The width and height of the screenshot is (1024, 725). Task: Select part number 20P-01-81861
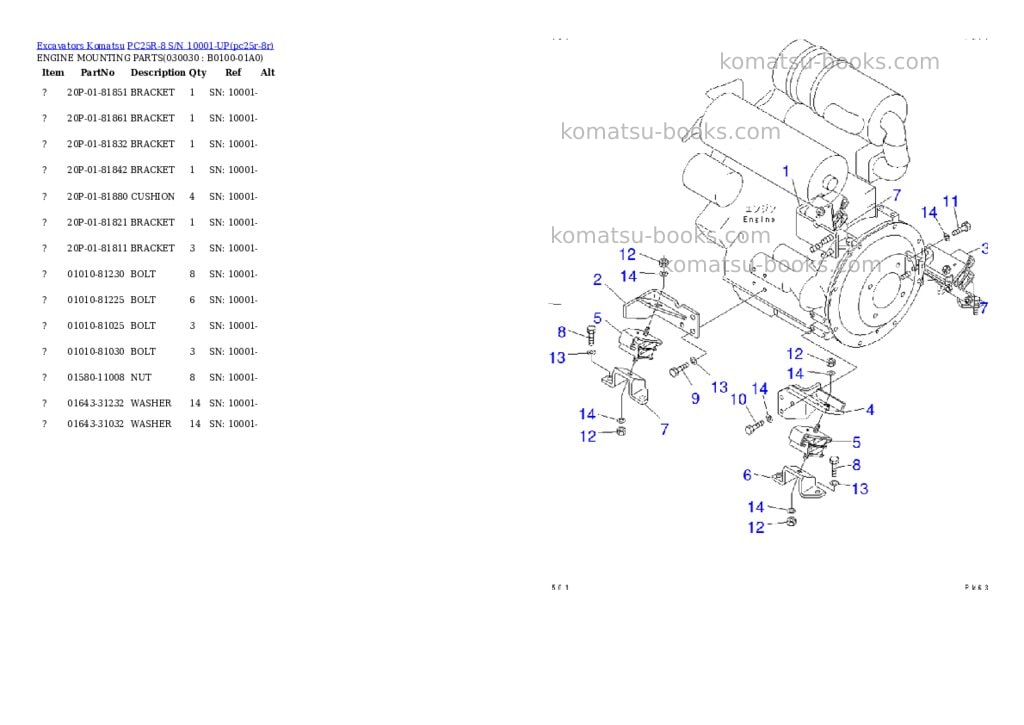[97, 118]
